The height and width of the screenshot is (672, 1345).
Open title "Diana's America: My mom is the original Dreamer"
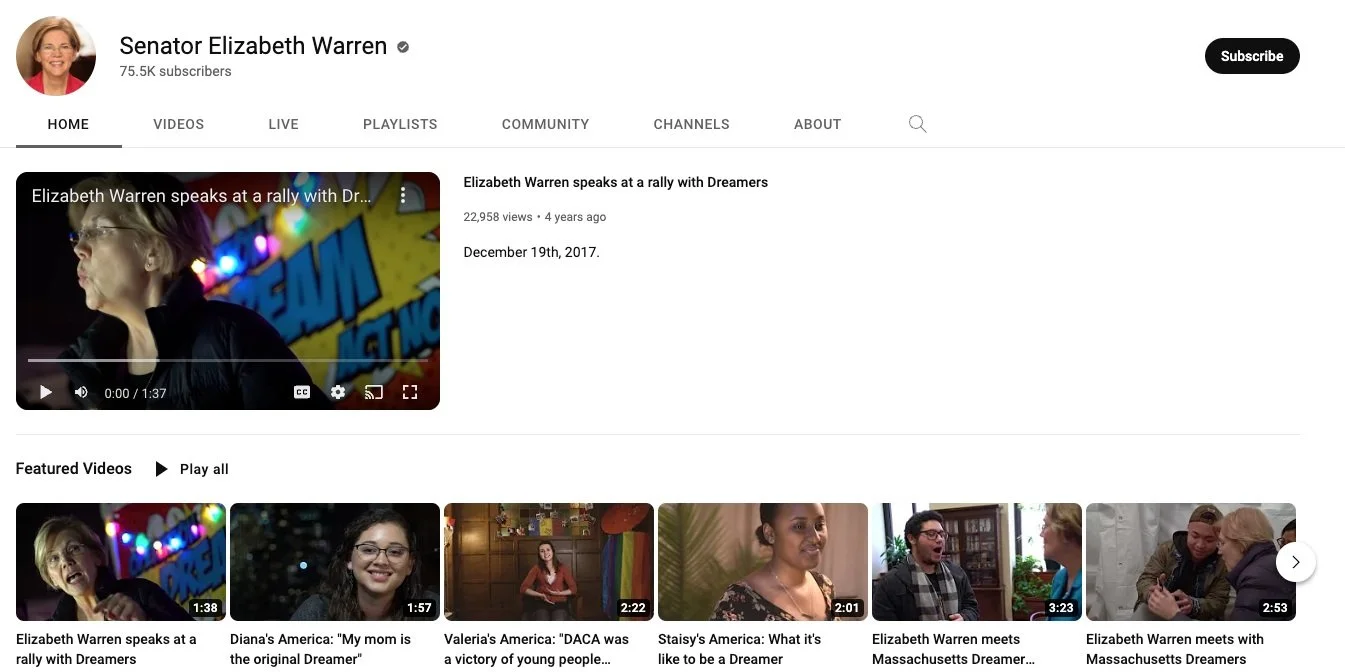click(x=320, y=649)
